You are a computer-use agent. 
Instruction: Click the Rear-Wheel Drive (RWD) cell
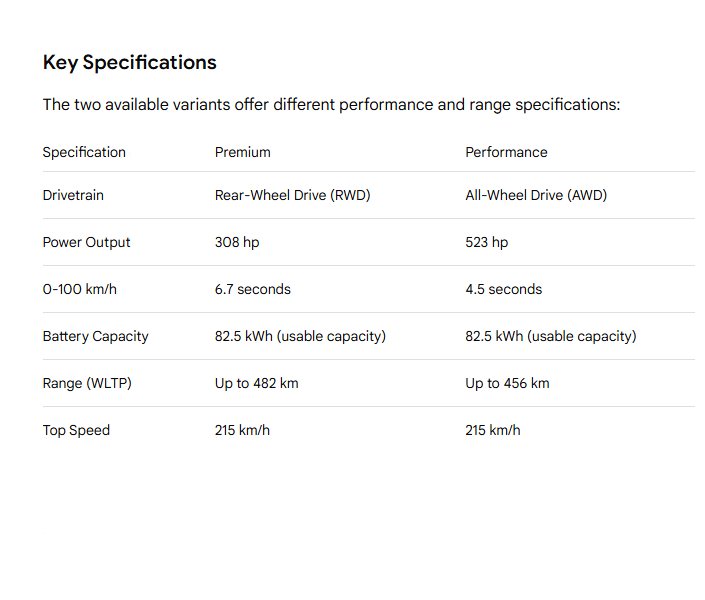(292, 195)
